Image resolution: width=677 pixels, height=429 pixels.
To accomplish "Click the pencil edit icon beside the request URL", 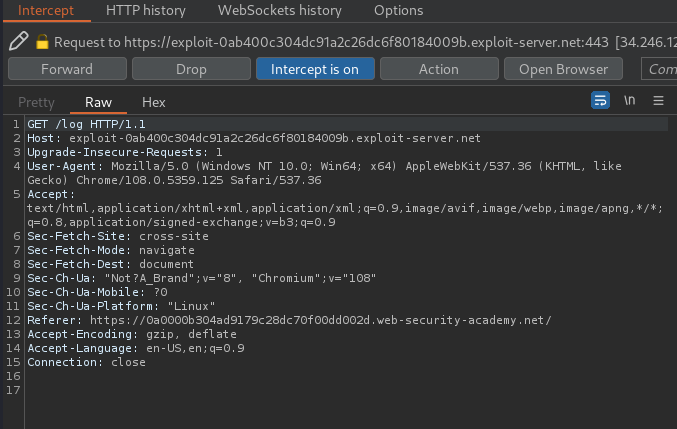I will coord(19,41).
